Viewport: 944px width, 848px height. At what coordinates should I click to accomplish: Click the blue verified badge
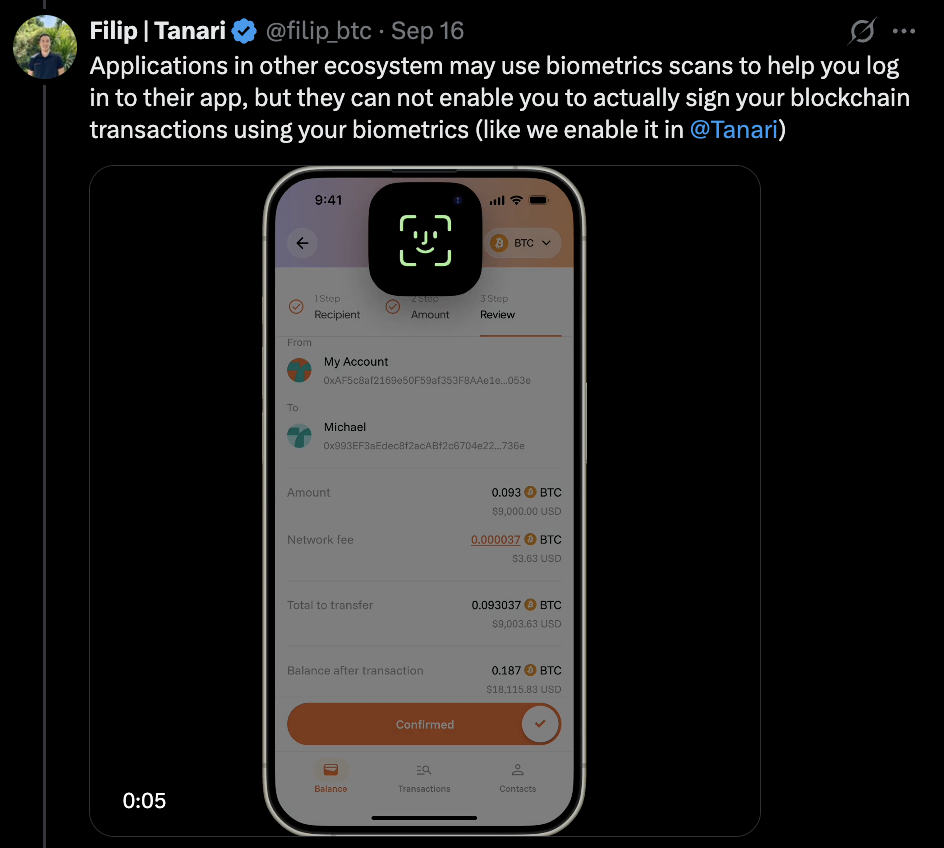244,31
